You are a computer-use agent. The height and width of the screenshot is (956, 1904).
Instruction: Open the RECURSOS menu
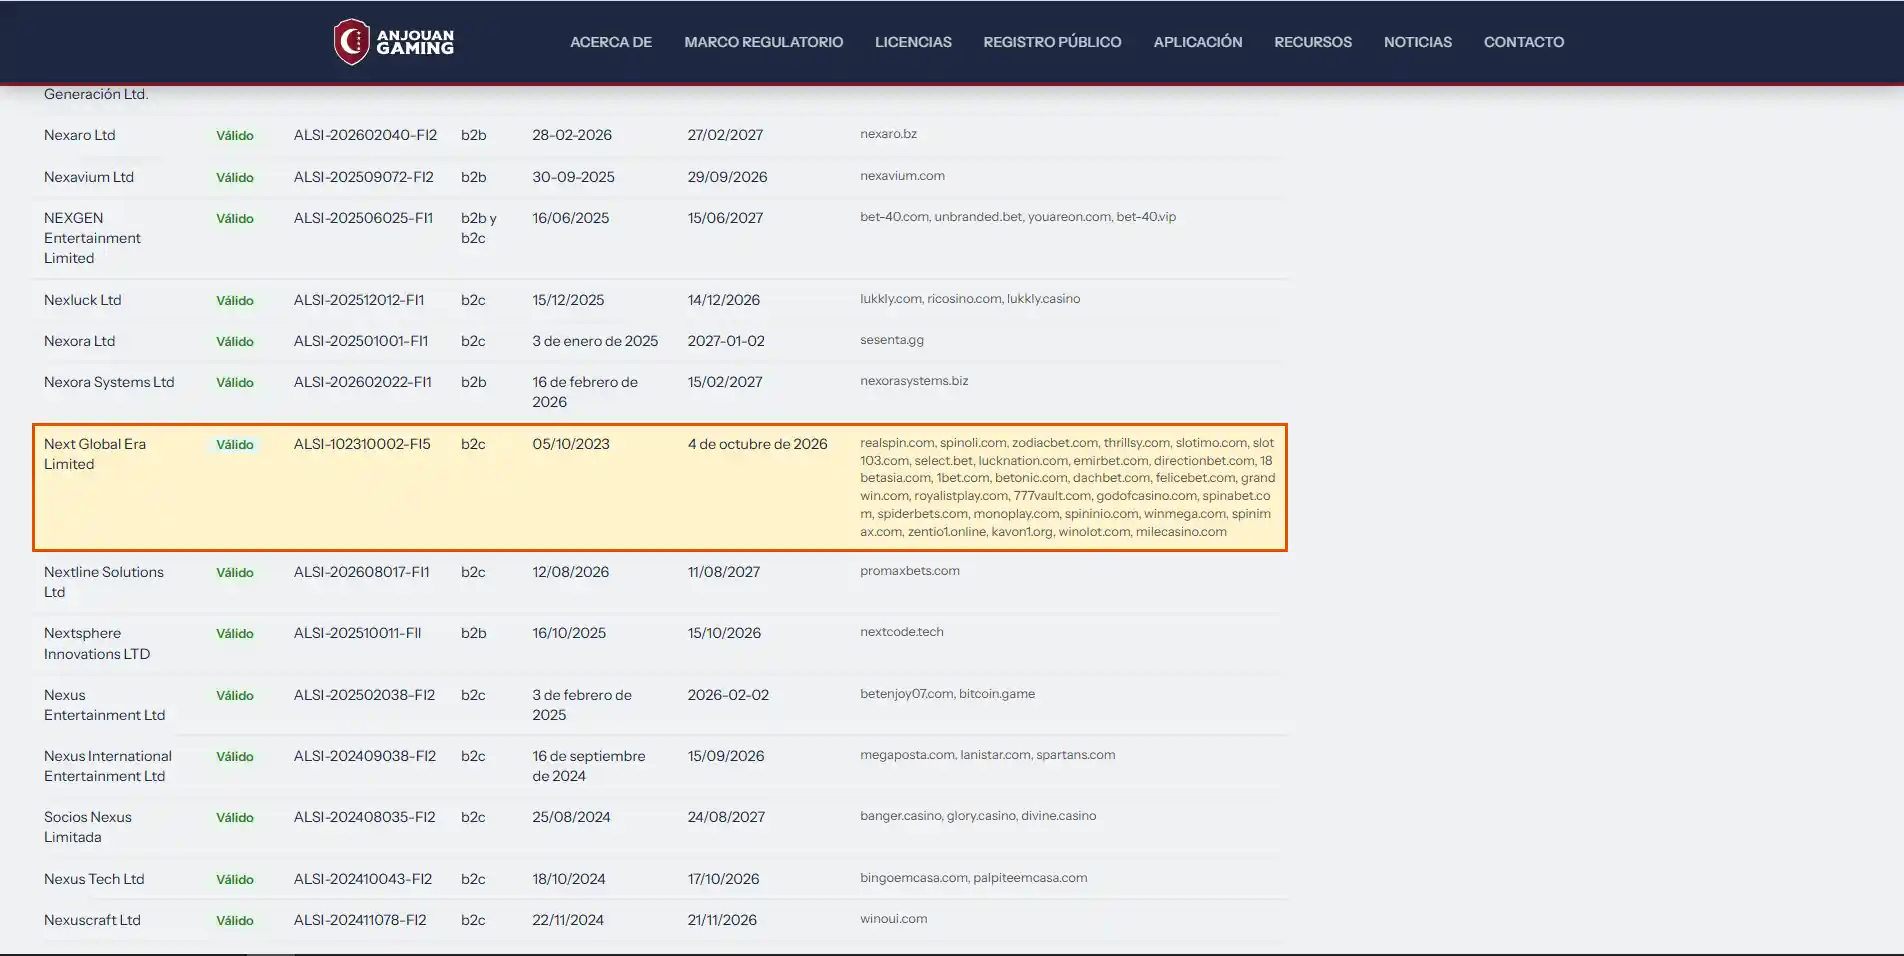1313,42
